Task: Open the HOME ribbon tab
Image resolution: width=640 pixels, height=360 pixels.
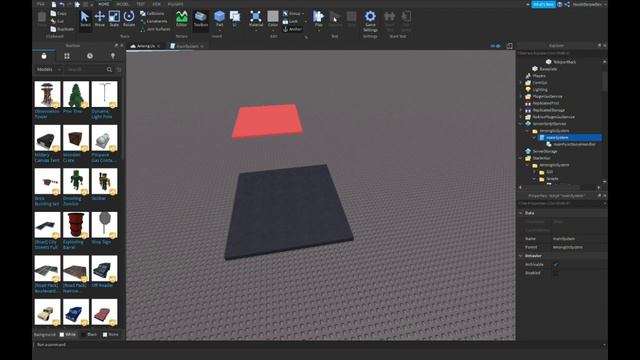Action: coord(104,4)
